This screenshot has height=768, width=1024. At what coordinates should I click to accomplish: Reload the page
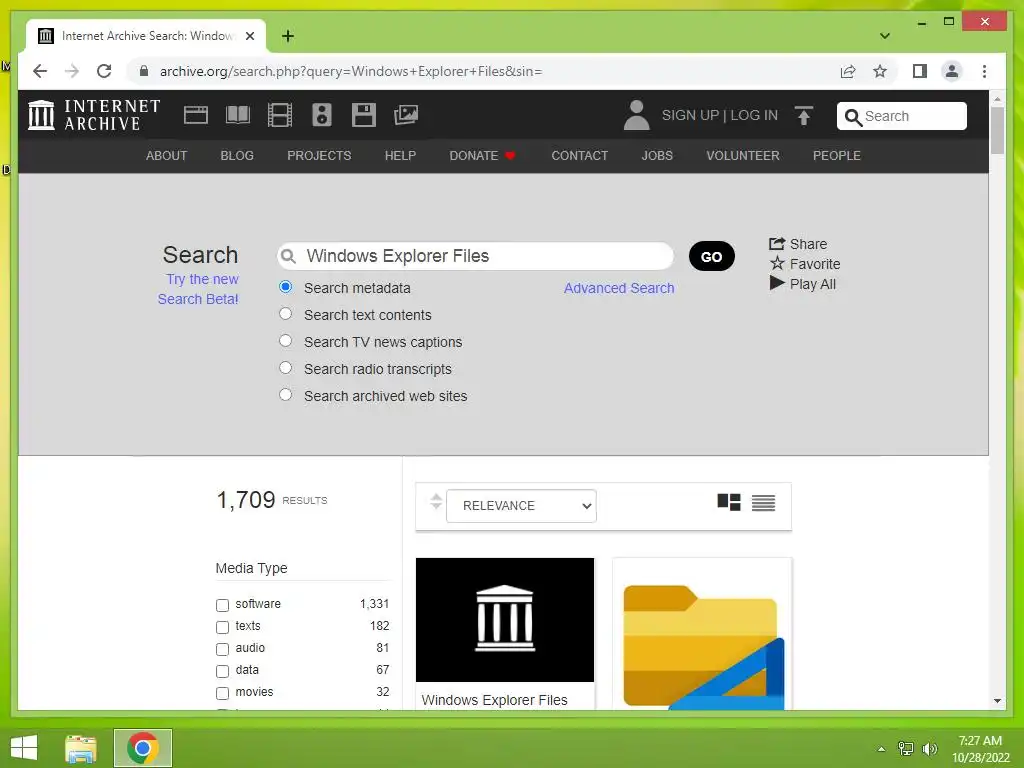click(104, 71)
